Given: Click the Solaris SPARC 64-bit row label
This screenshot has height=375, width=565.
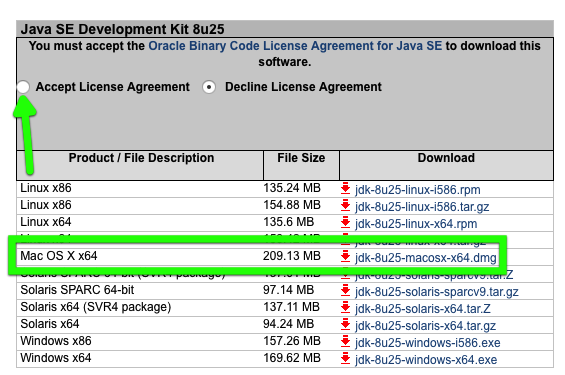Looking at the screenshot, I should click(x=77, y=290).
